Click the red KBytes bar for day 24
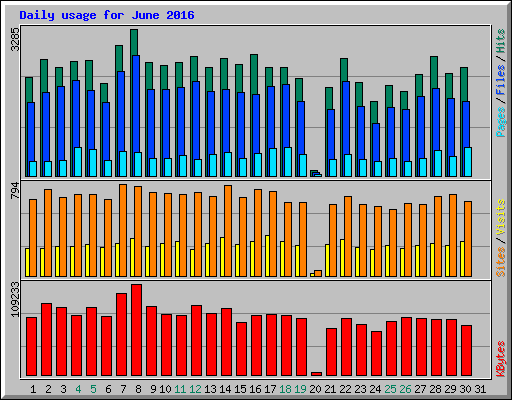Viewport: 512px width, 400px height. coord(376,354)
